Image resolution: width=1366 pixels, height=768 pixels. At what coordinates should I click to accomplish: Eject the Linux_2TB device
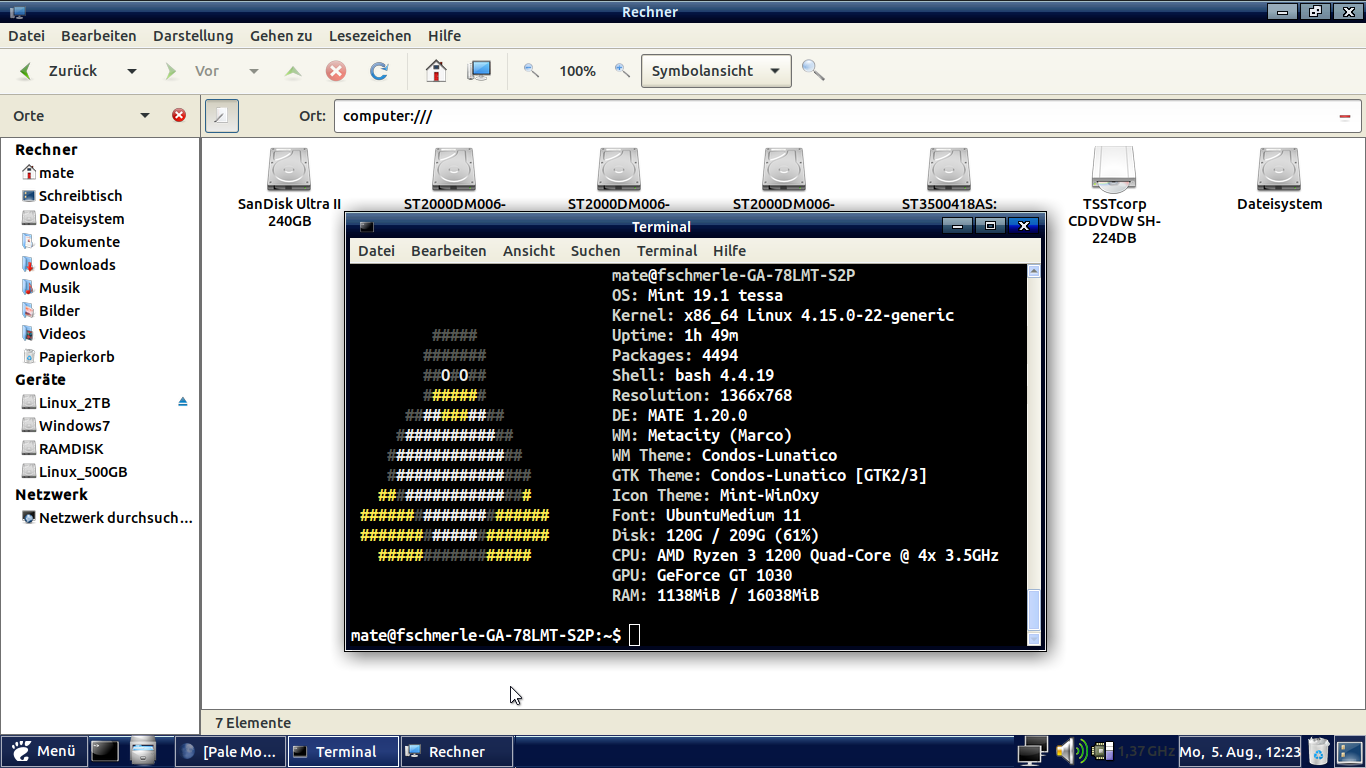coord(182,401)
